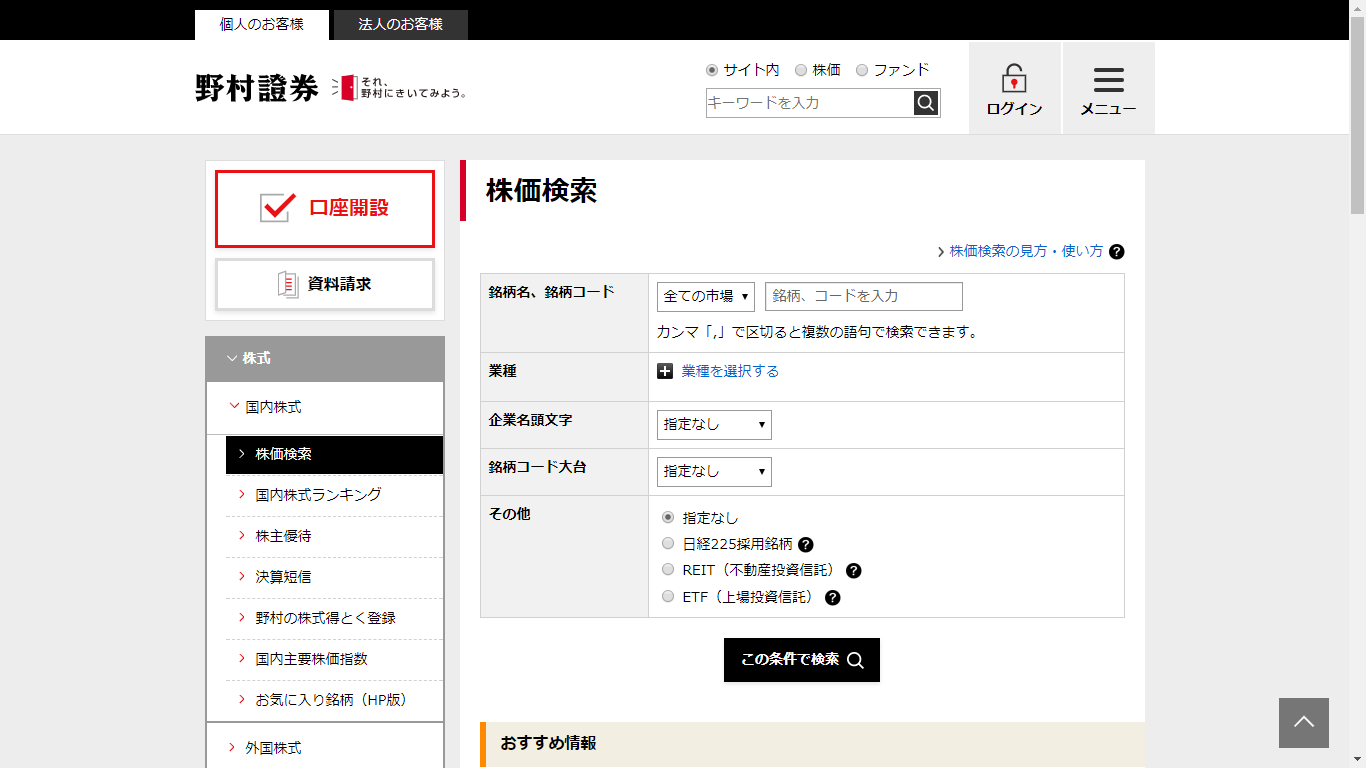Open login via the padlock icon
This screenshot has width=1366, height=768.
point(1014,79)
